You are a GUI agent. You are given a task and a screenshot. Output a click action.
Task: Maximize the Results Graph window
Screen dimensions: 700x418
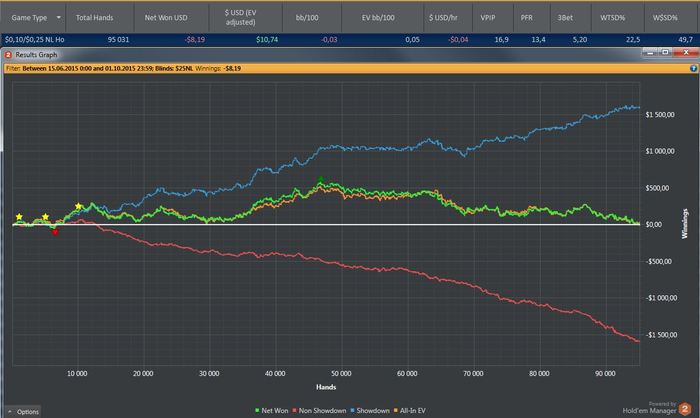point(665,53)
